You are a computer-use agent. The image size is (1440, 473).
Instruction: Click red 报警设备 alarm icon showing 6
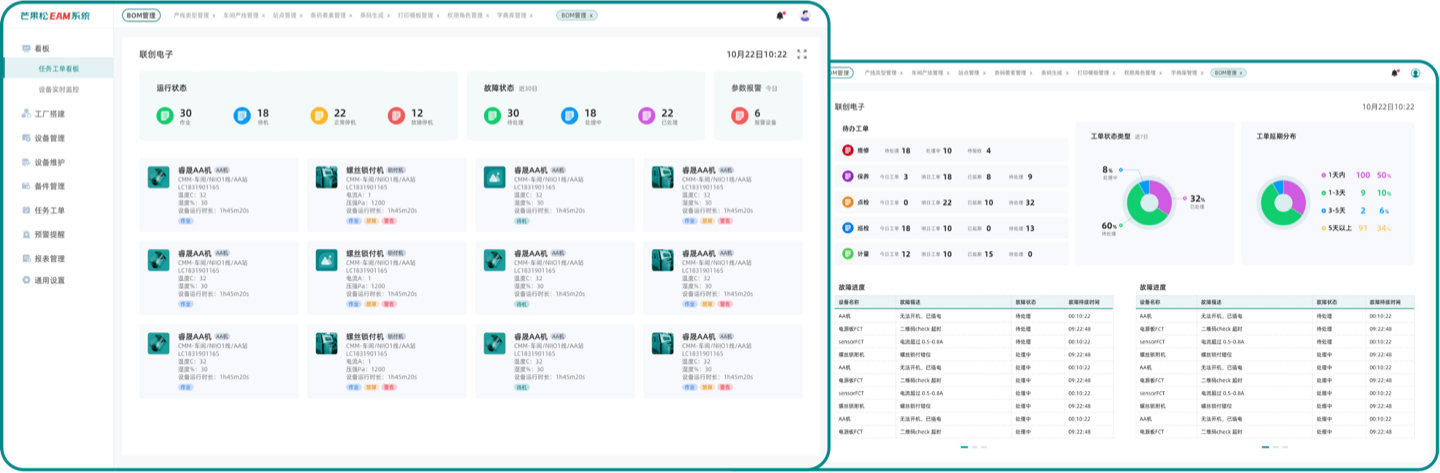point(741,116)
